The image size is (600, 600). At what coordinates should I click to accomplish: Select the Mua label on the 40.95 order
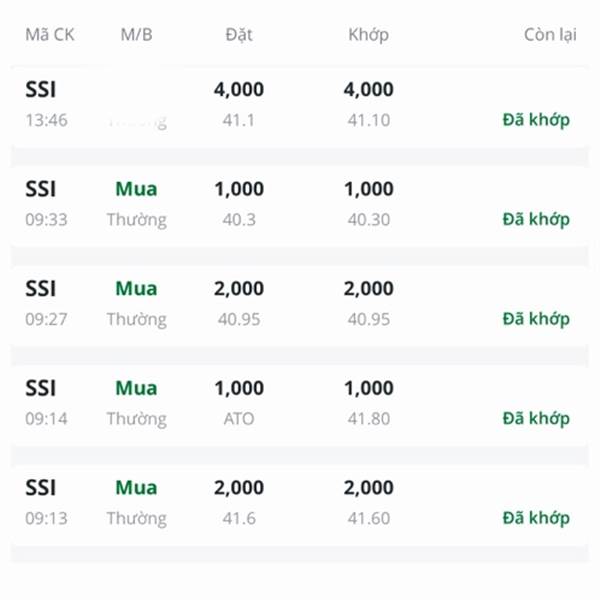137,289
